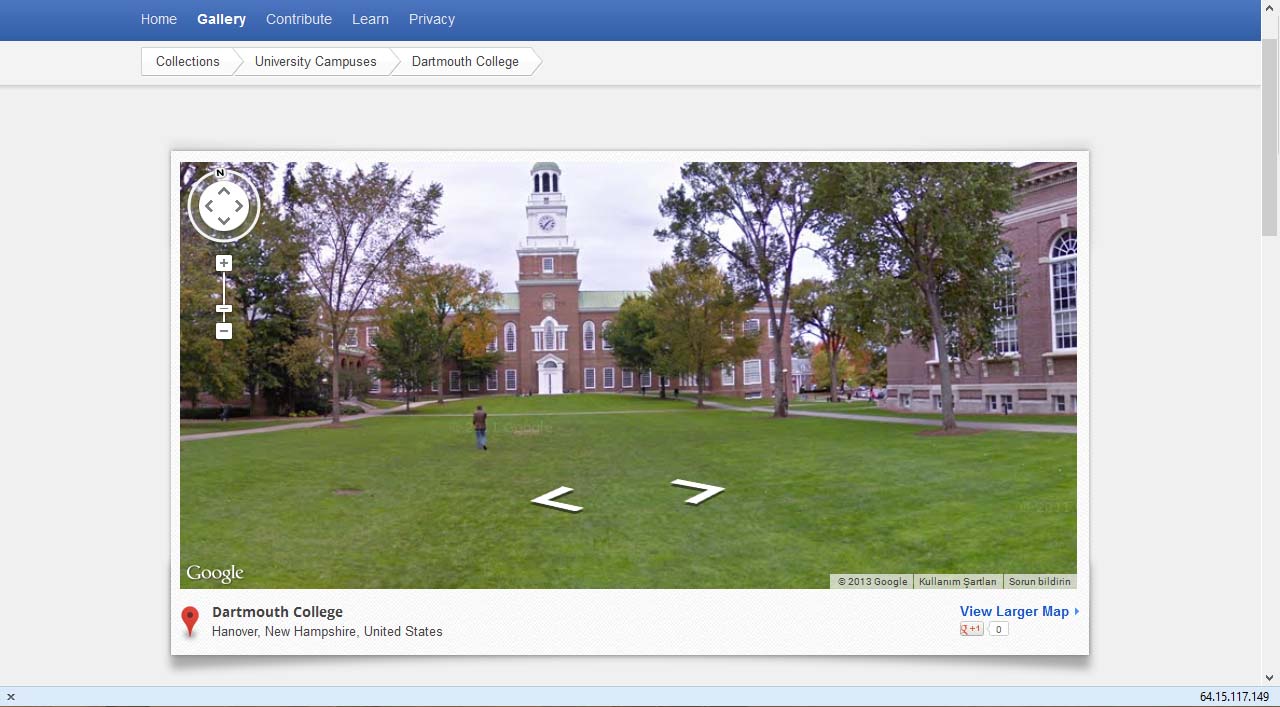Zoom in with the plus button
The height and width of the screenshot is (707, 1280).
tap(224, 263)
